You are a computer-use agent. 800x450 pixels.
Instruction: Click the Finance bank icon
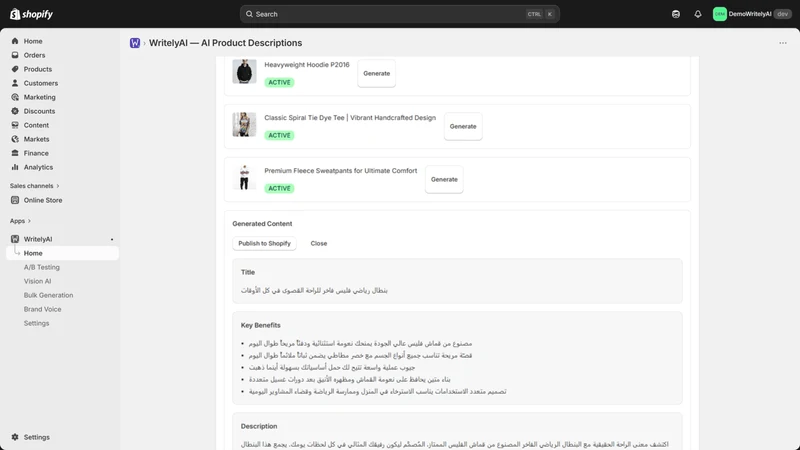click(x=15, y=153)
